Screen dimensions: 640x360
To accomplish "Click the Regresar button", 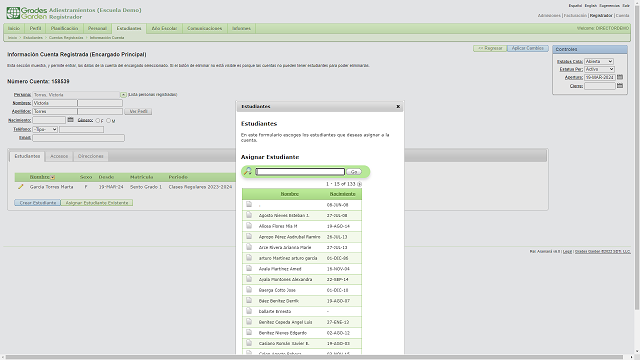I will (x=490, y=48).
